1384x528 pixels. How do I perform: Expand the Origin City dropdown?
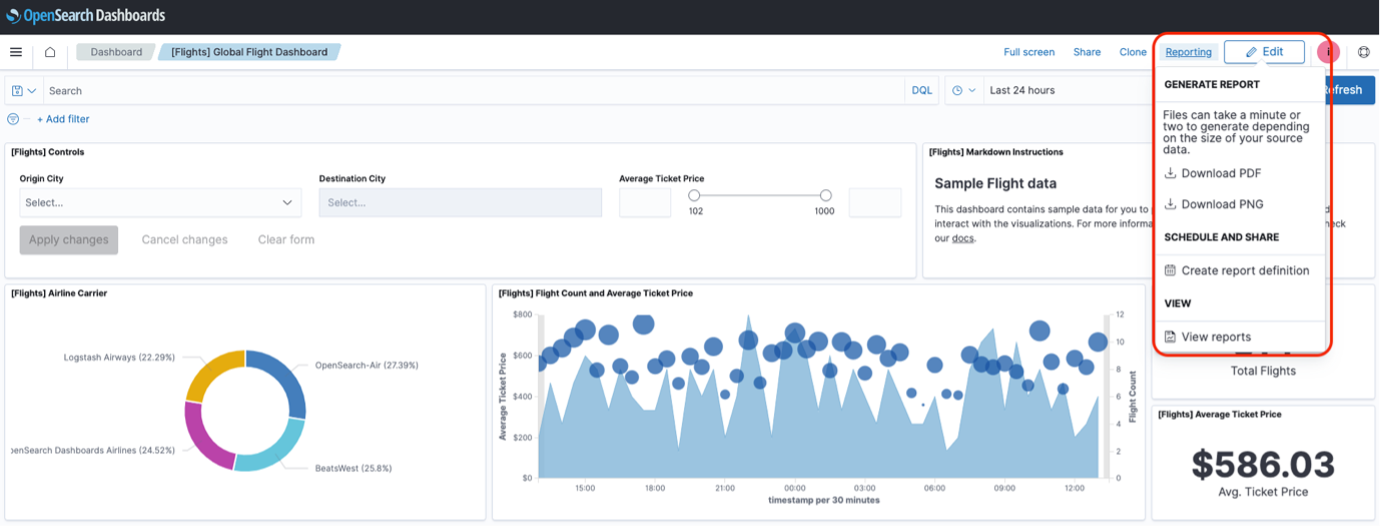(x=160, y=202)
